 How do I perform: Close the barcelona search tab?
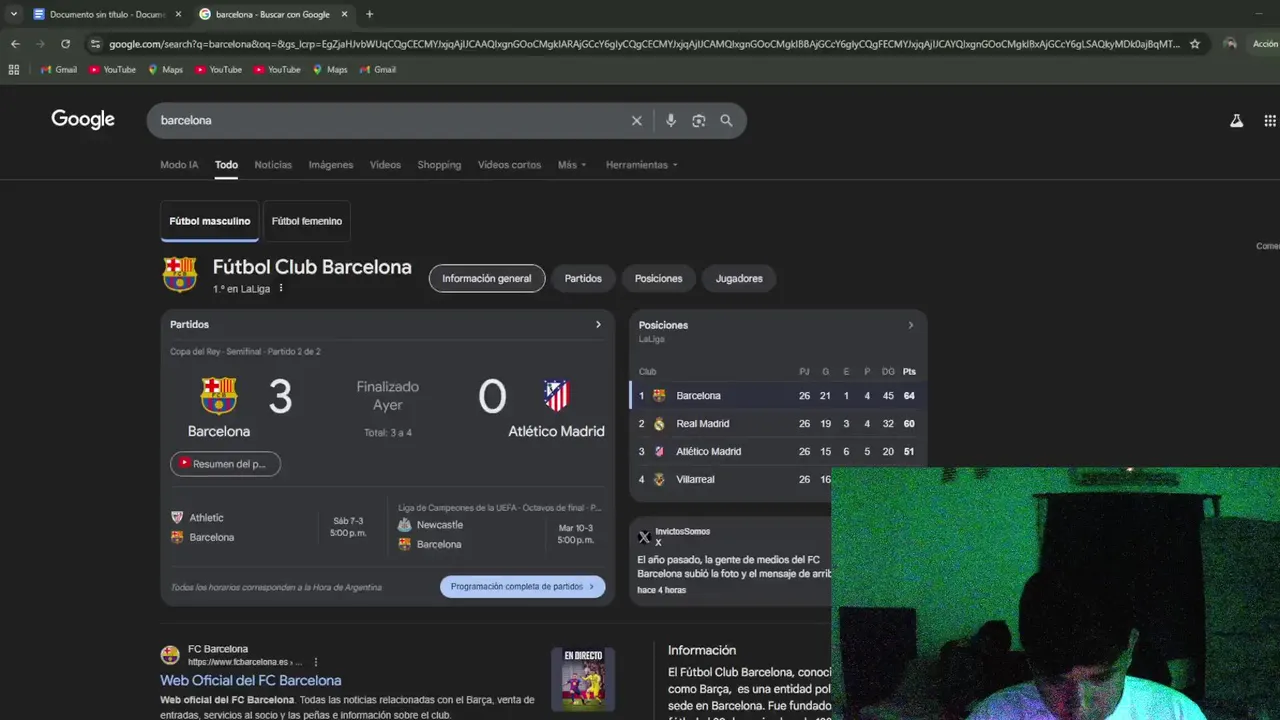coord(344,14)
